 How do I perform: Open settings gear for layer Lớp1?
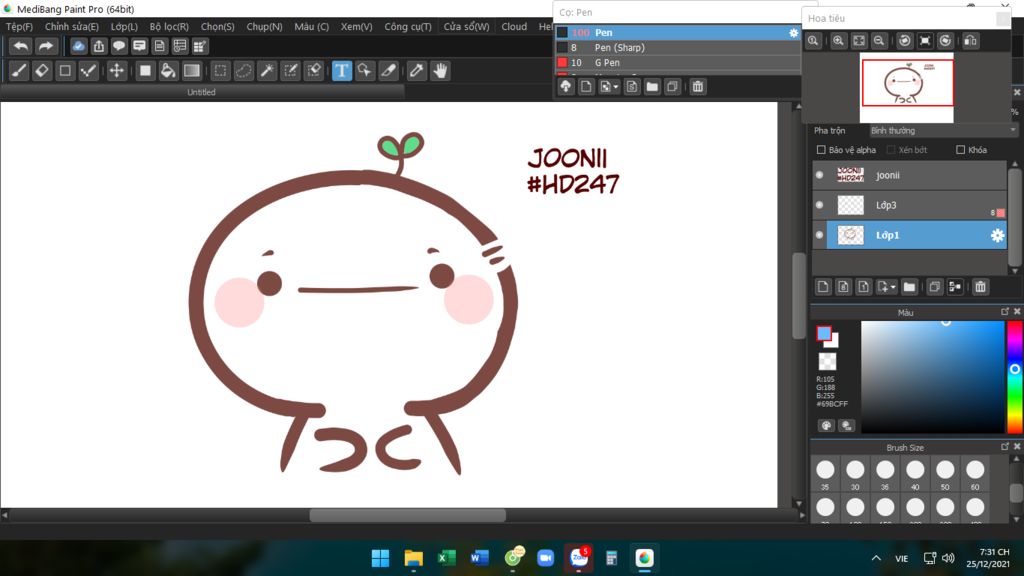pos(997,235)
